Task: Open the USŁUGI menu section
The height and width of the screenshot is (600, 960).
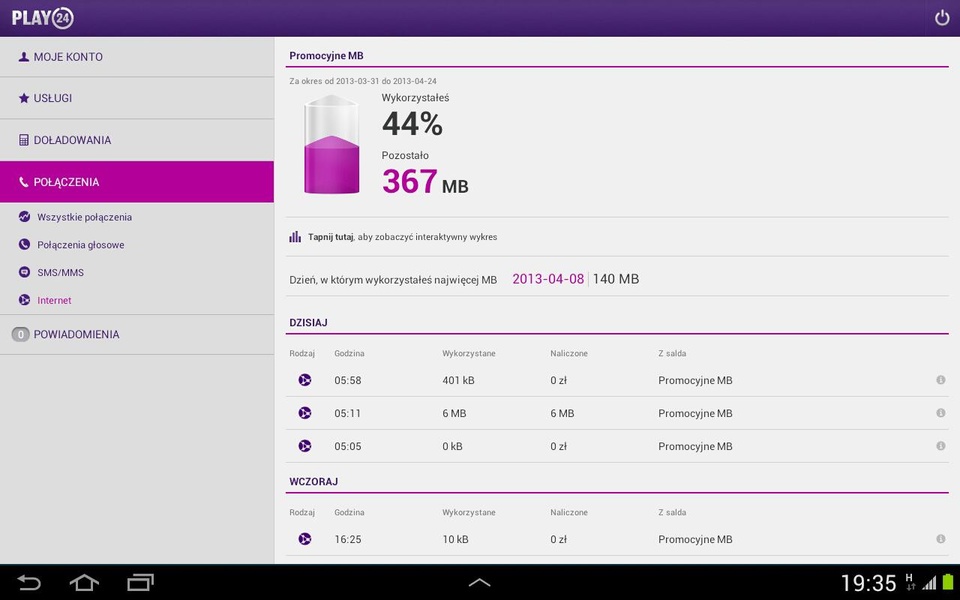Action: 137,98
